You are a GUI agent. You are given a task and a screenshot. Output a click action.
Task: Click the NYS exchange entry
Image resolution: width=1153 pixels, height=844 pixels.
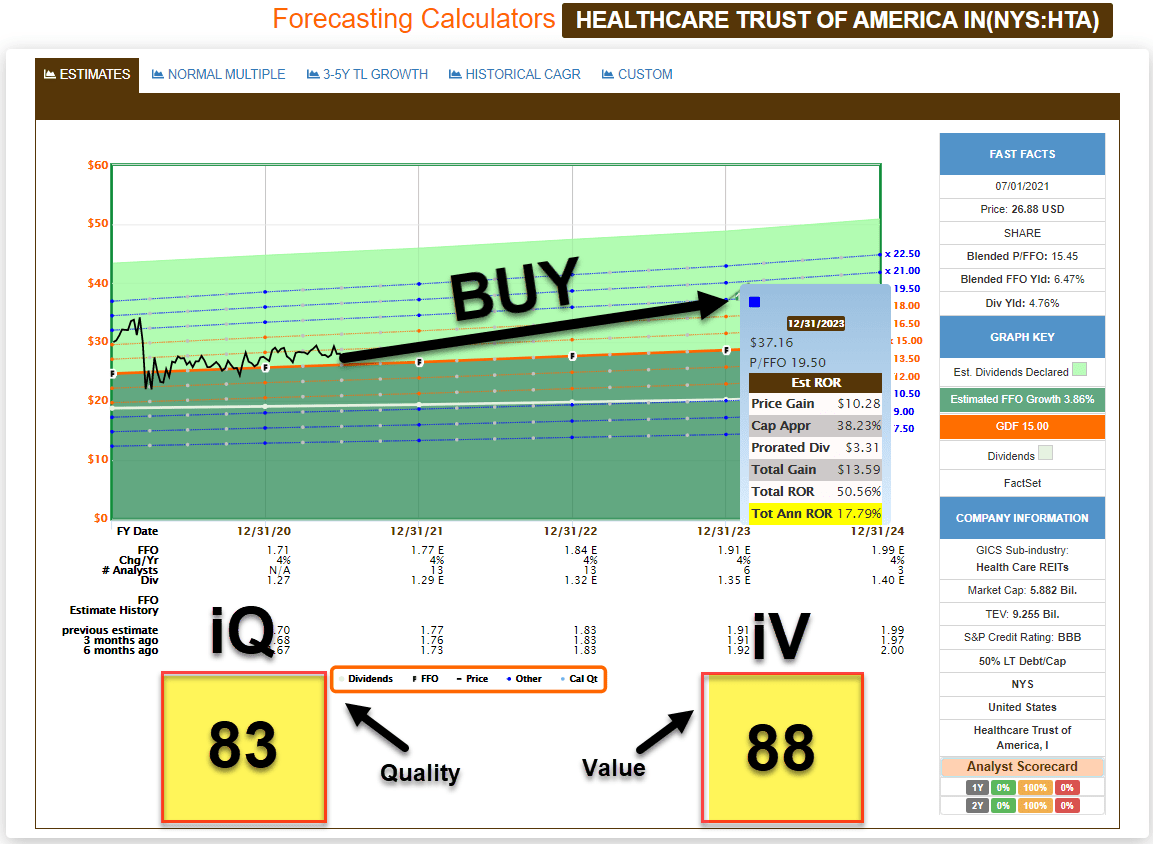(x=1022, y=684)
